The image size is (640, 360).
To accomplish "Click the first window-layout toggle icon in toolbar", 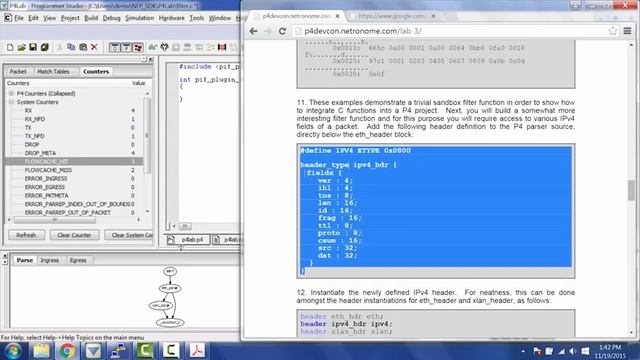I will click(x=115, y=48).
